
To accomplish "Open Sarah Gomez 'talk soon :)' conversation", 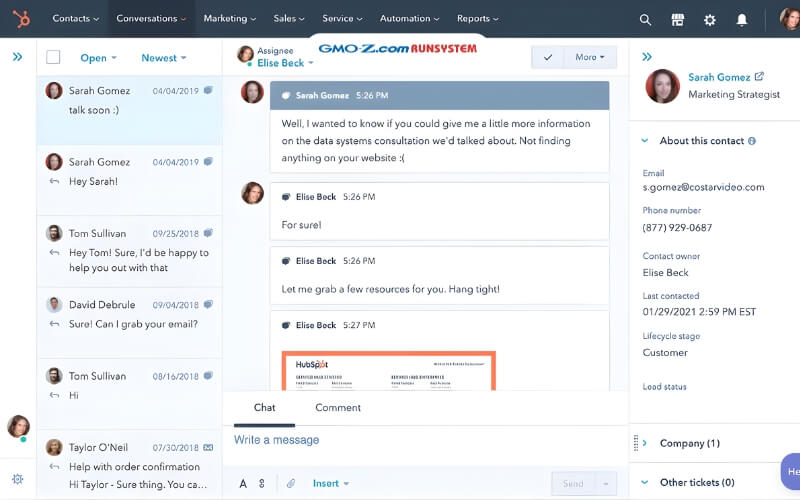I will pos(130,110).
